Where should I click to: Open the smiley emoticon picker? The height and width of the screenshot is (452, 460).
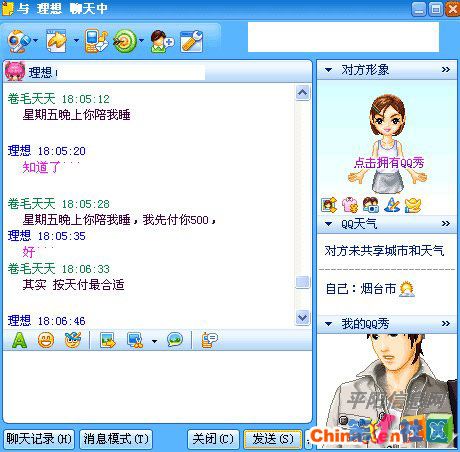[x=46, y=340]
